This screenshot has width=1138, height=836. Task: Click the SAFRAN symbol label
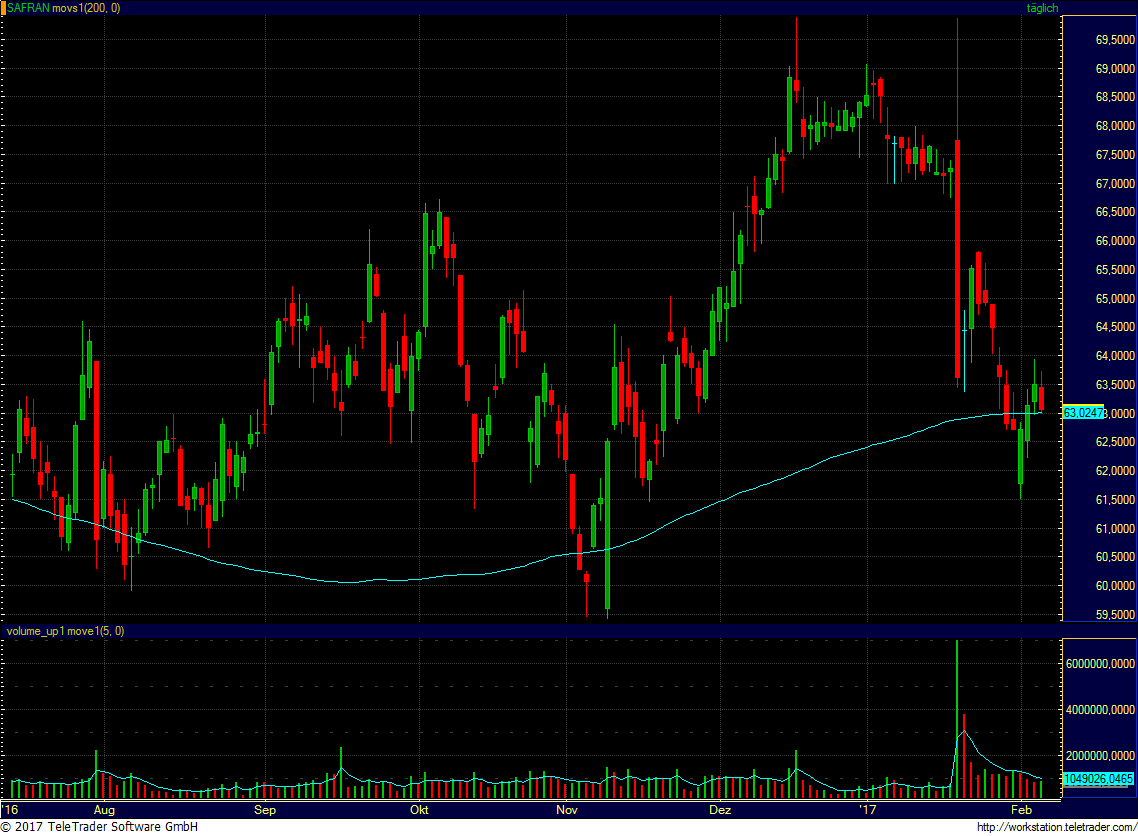[x=28, y=8]
